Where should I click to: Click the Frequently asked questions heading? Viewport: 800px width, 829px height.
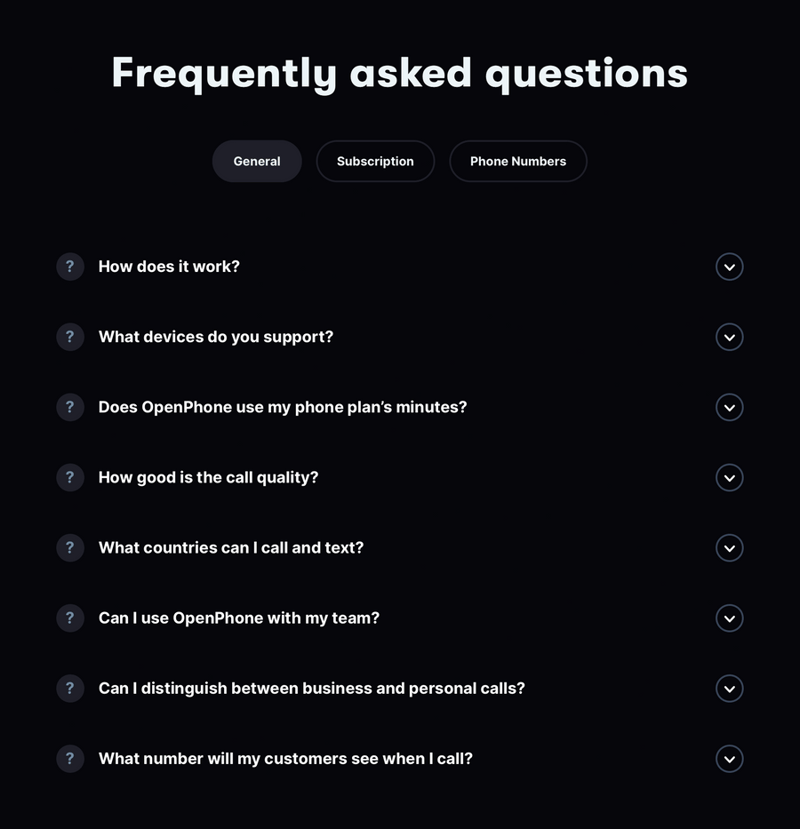pos(400,73)
